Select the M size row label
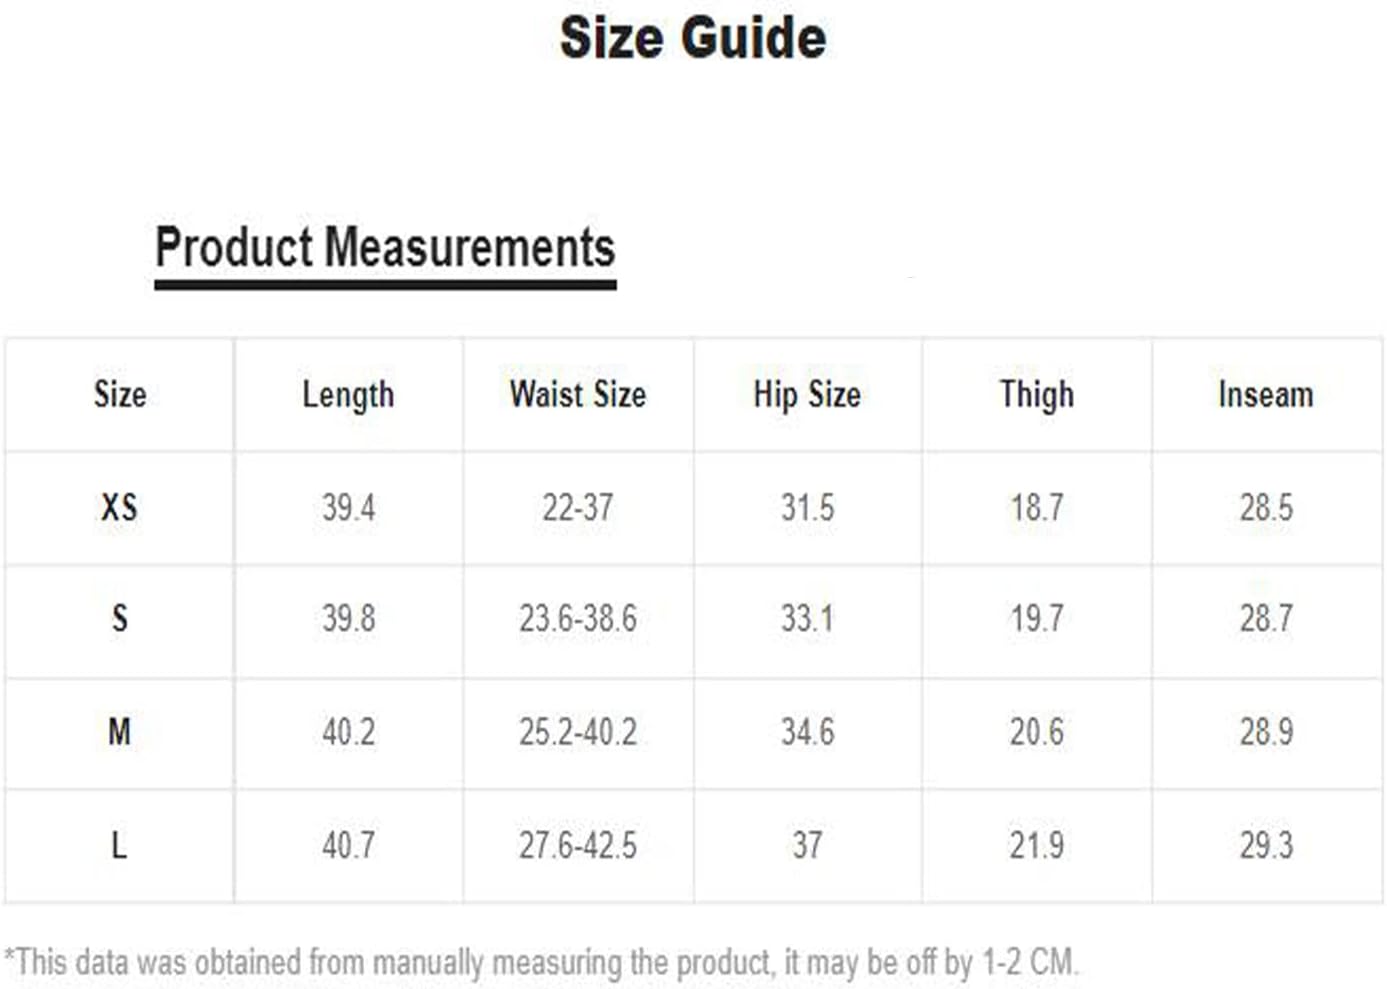Screen dimensions: 1387x989 (x=120, y=732)
